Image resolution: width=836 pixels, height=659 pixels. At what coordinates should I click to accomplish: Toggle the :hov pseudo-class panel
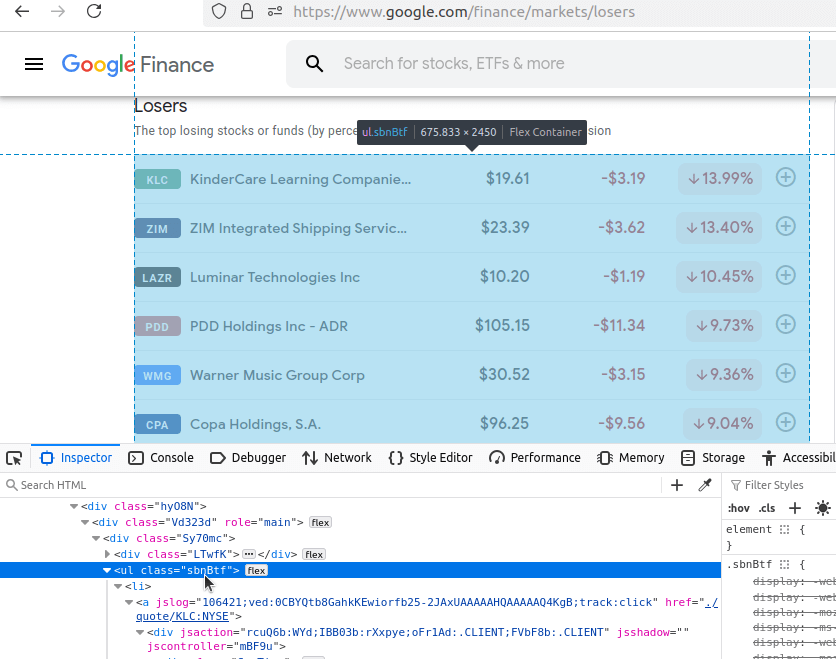click(x=738, y=508)
